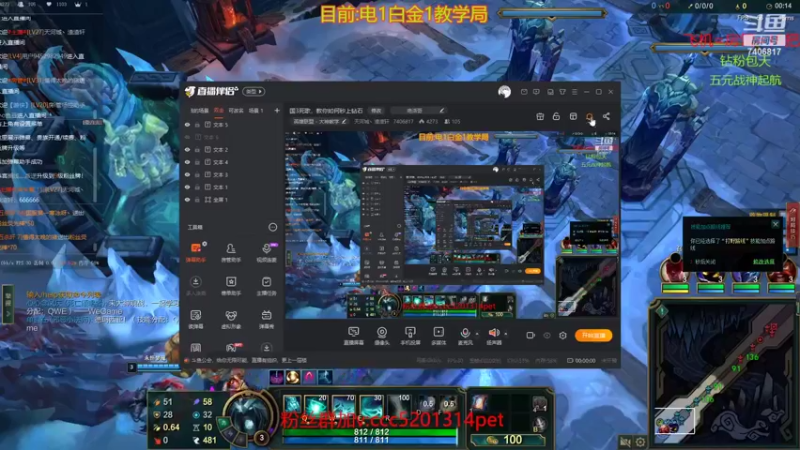
Task: Expand the speaker options arrow
Action: coord(506,334)
